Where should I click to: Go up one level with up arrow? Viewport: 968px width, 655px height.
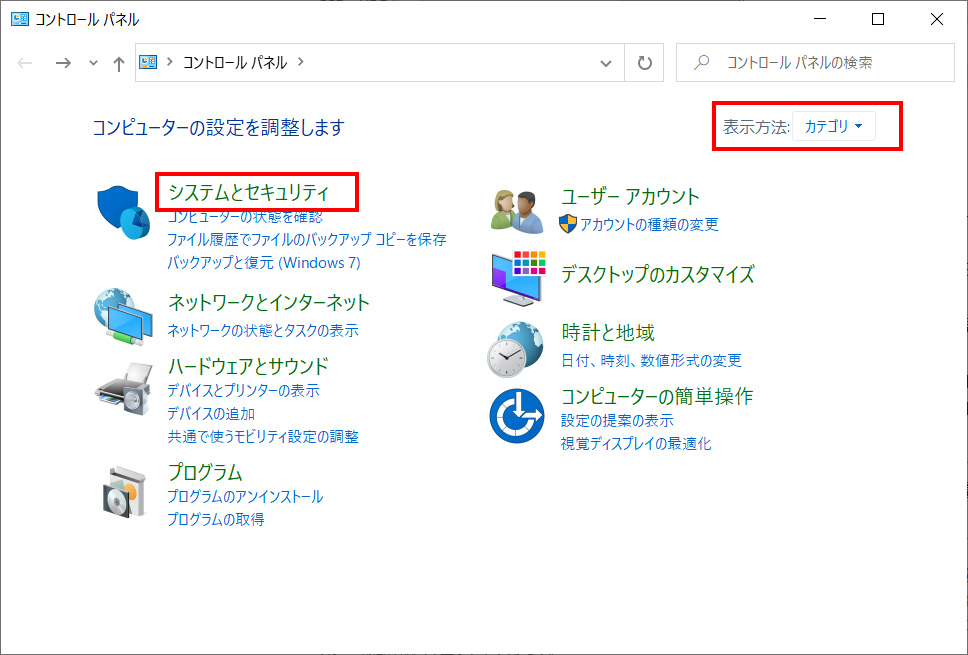(119, 63)
